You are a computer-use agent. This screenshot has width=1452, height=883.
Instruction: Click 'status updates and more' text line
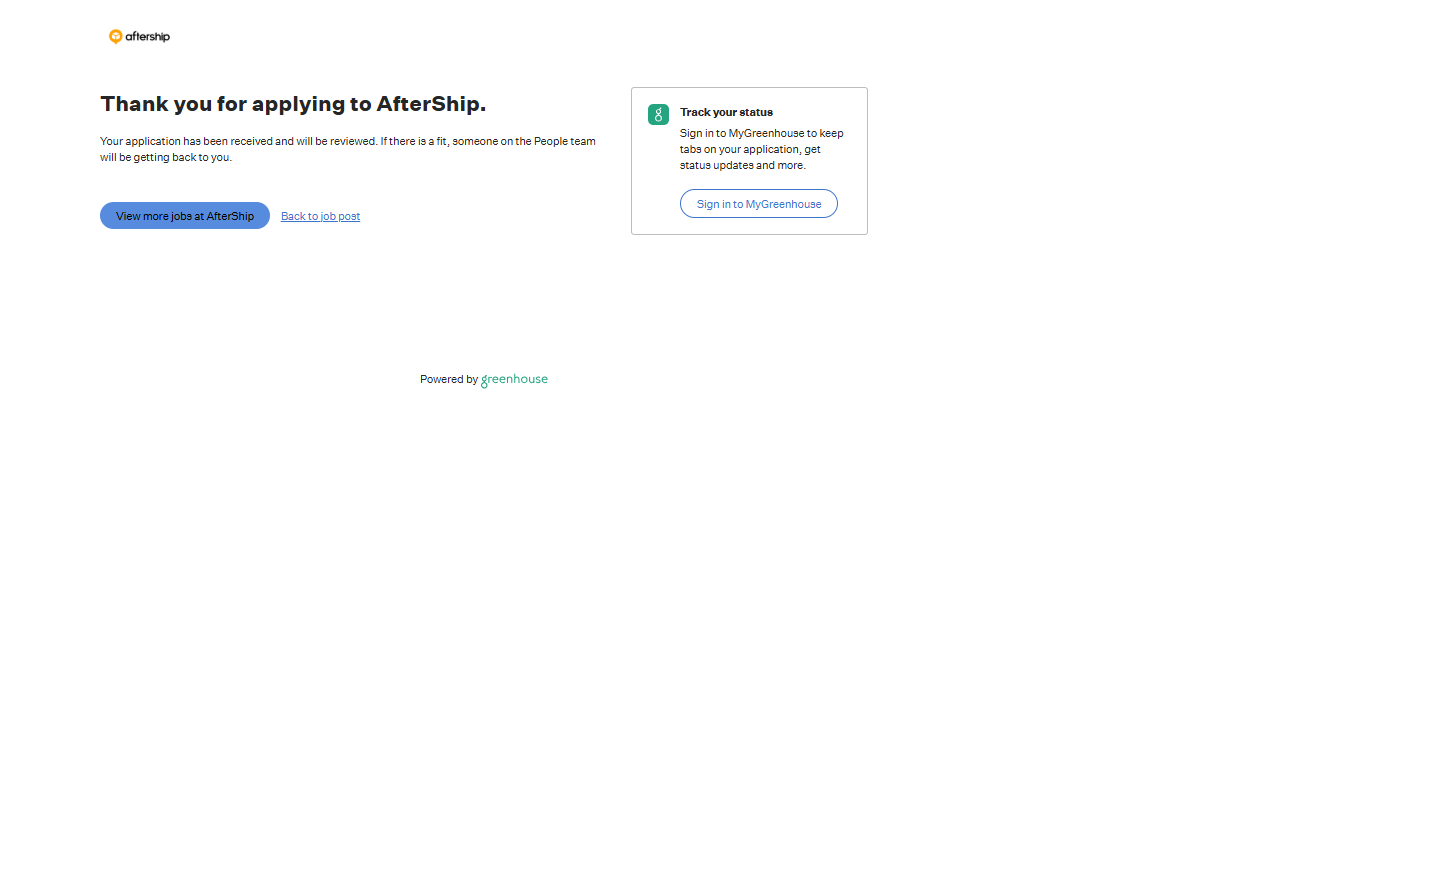coord(742,166)
